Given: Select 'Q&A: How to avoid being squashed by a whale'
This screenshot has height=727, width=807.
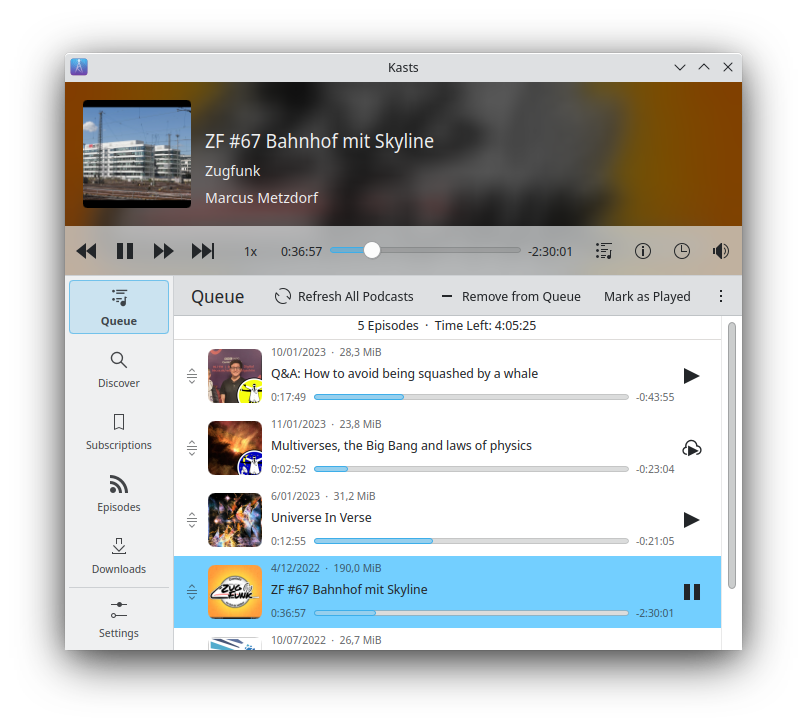Looking at the screenshot, I should (405, 374).
